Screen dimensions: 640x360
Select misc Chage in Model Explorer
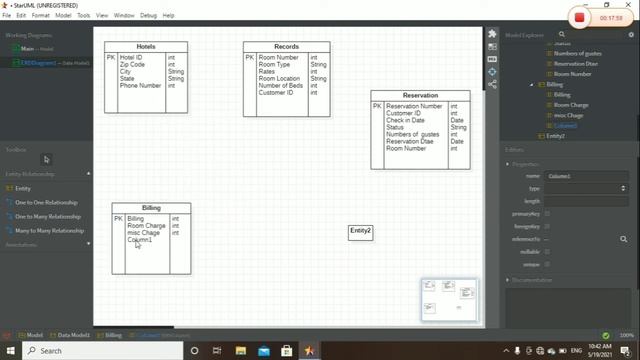[568, 116]
